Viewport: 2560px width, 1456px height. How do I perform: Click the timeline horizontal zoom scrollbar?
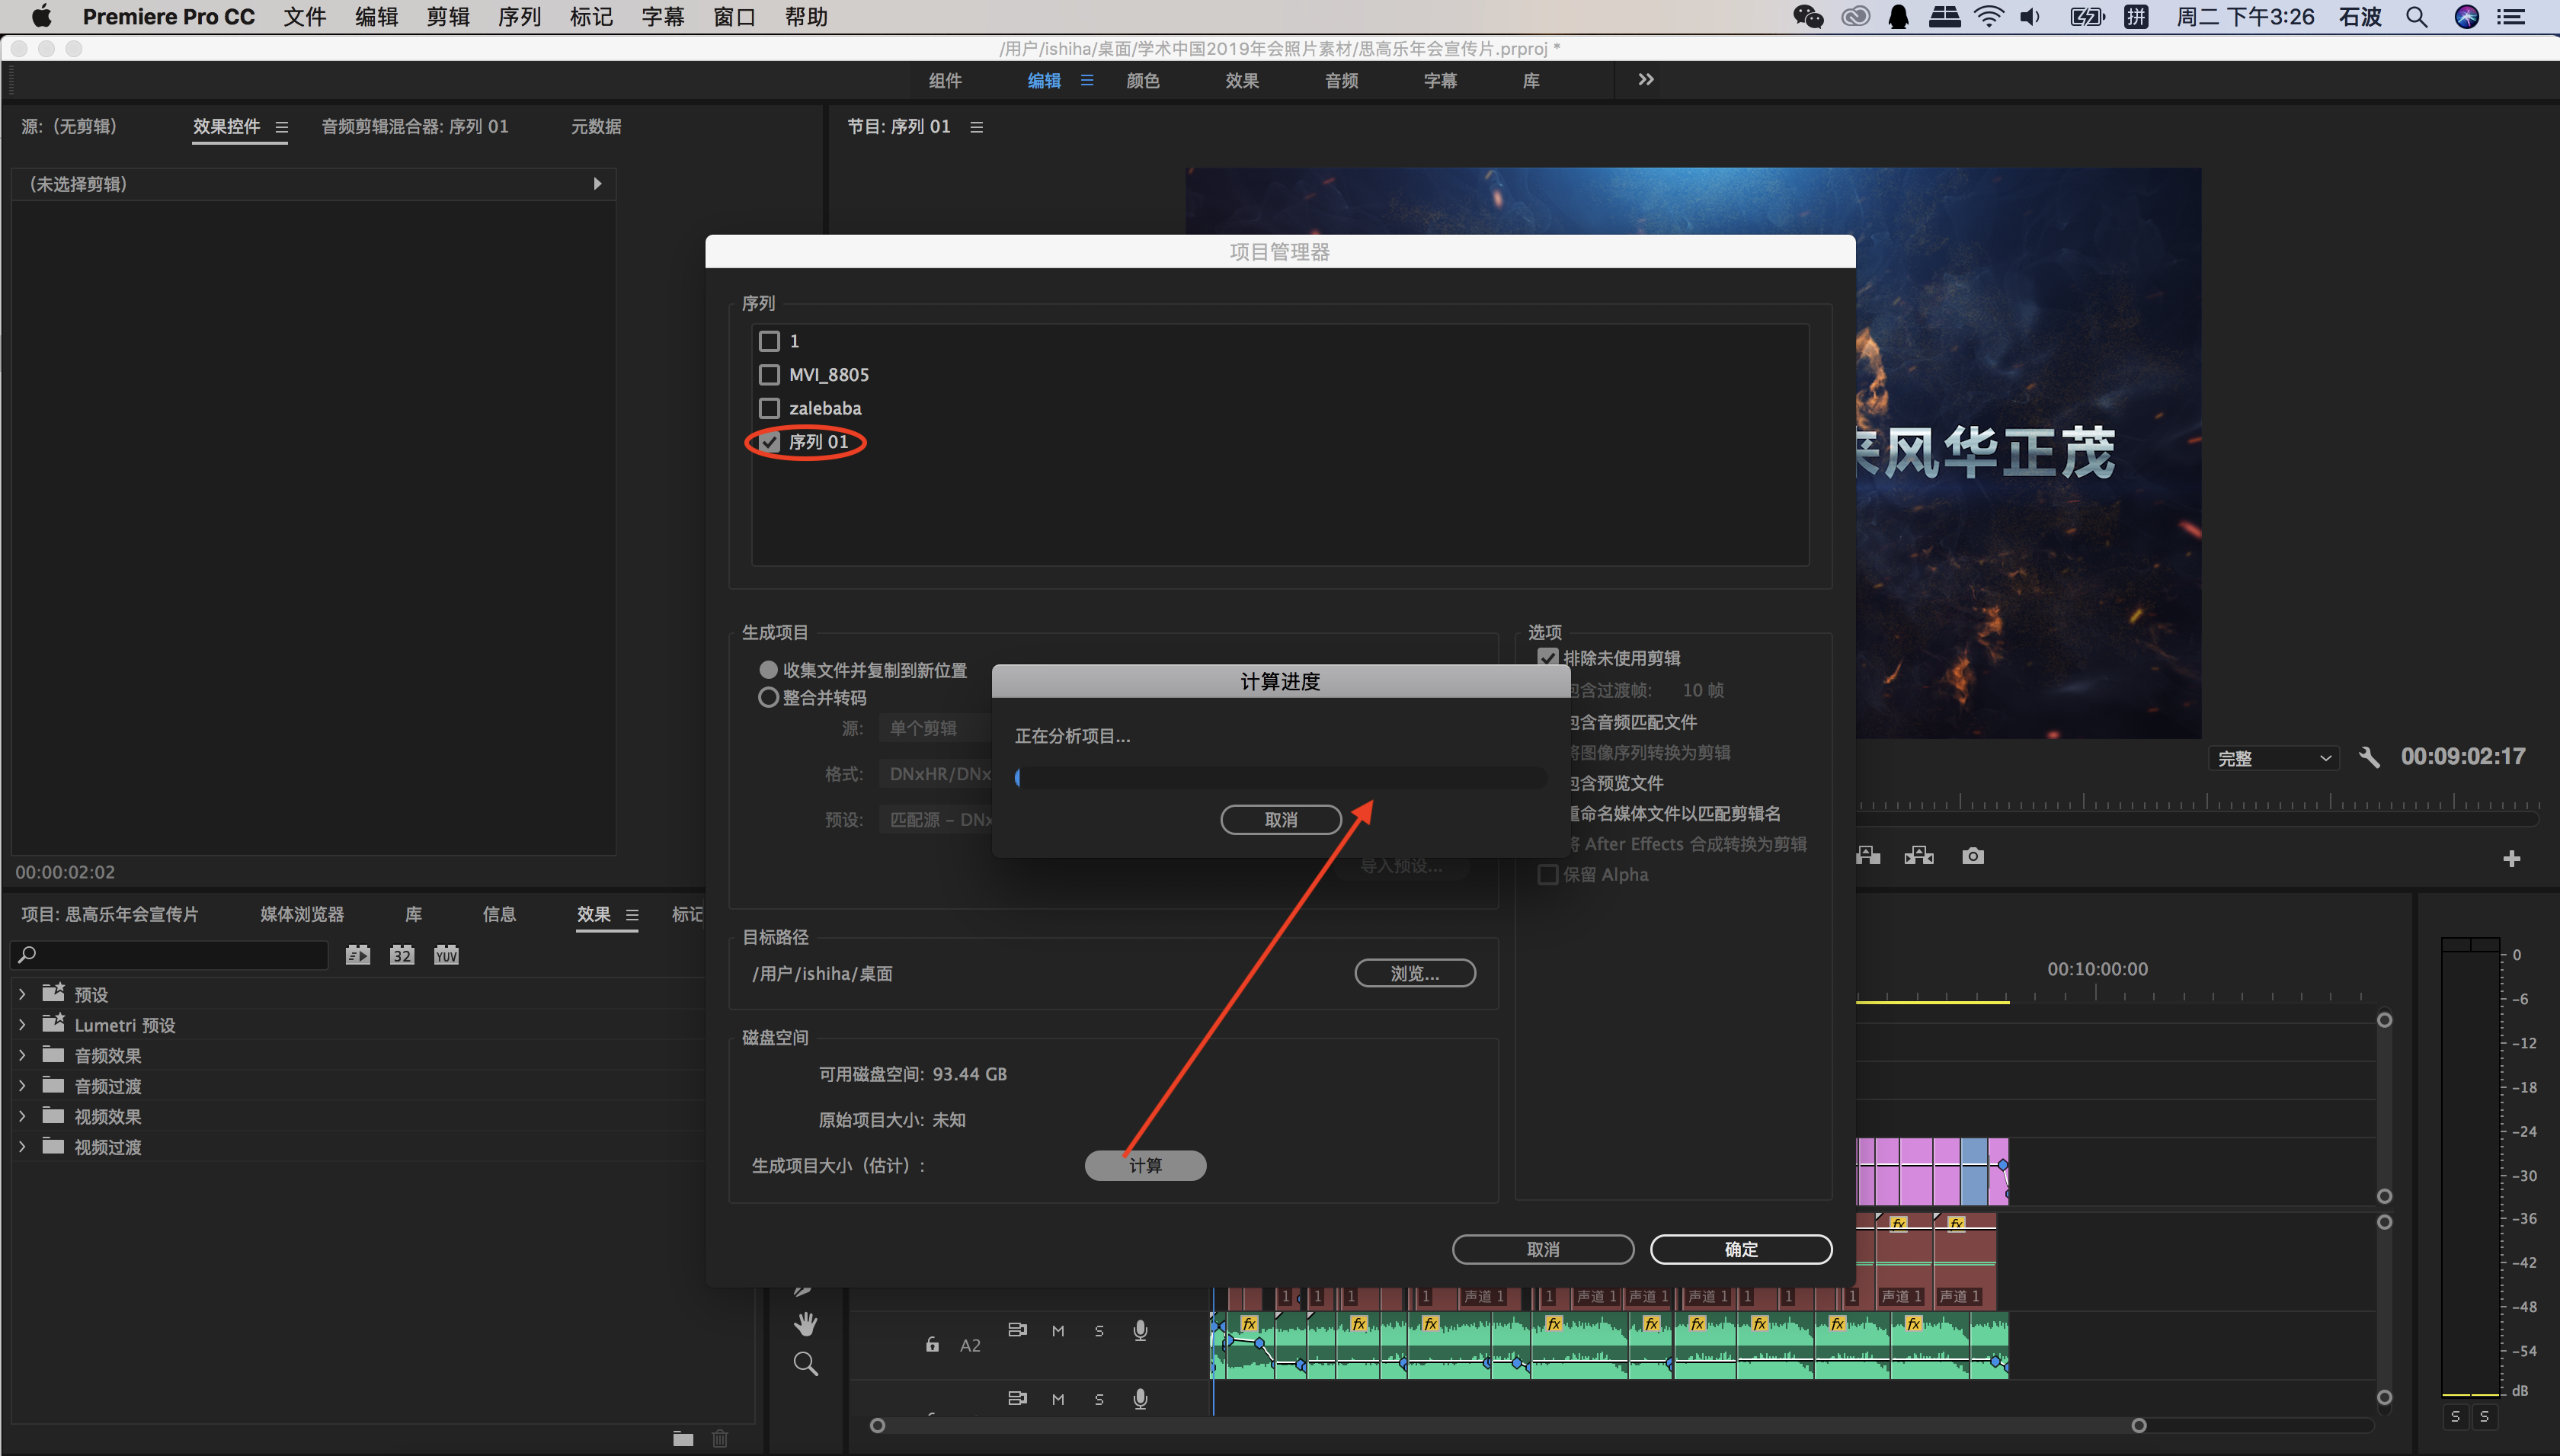coord(1507,1425)
